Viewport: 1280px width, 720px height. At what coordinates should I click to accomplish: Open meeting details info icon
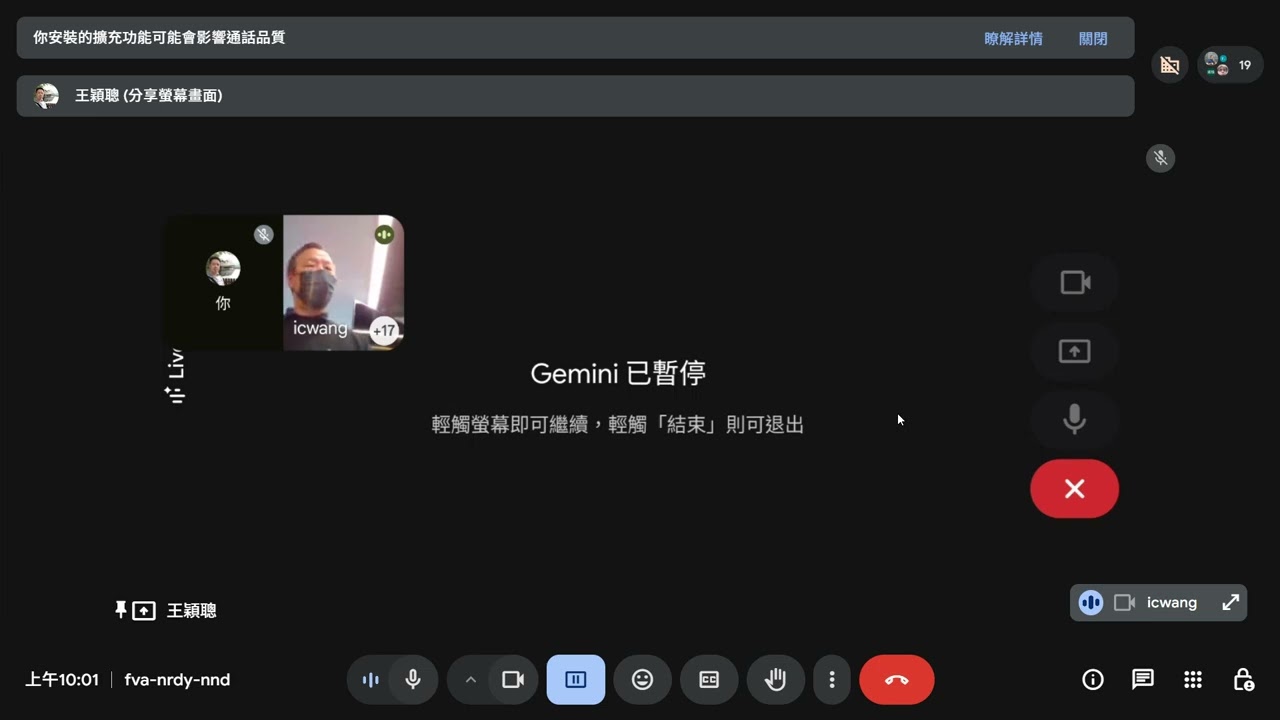coord(1093,680)
